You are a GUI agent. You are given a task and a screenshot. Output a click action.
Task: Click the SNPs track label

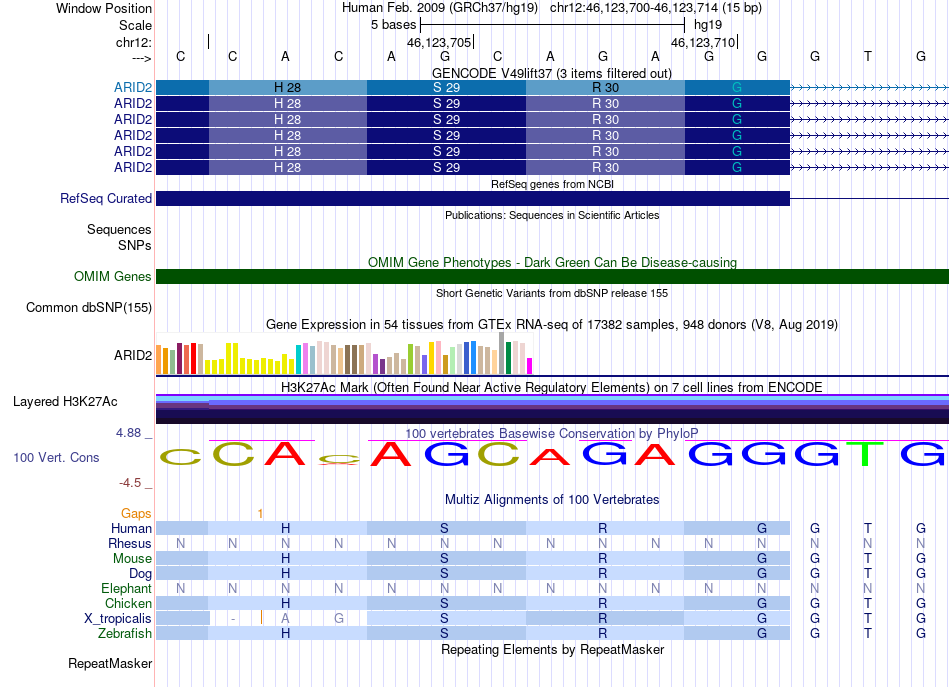(x=135, y=245)
